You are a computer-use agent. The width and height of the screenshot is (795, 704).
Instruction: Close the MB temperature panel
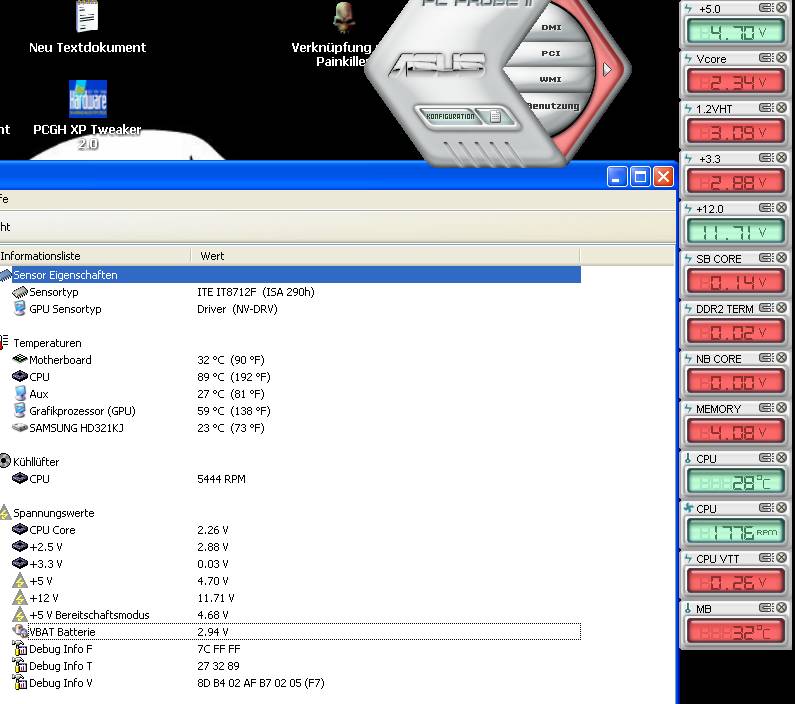click(x=781, y=608)
